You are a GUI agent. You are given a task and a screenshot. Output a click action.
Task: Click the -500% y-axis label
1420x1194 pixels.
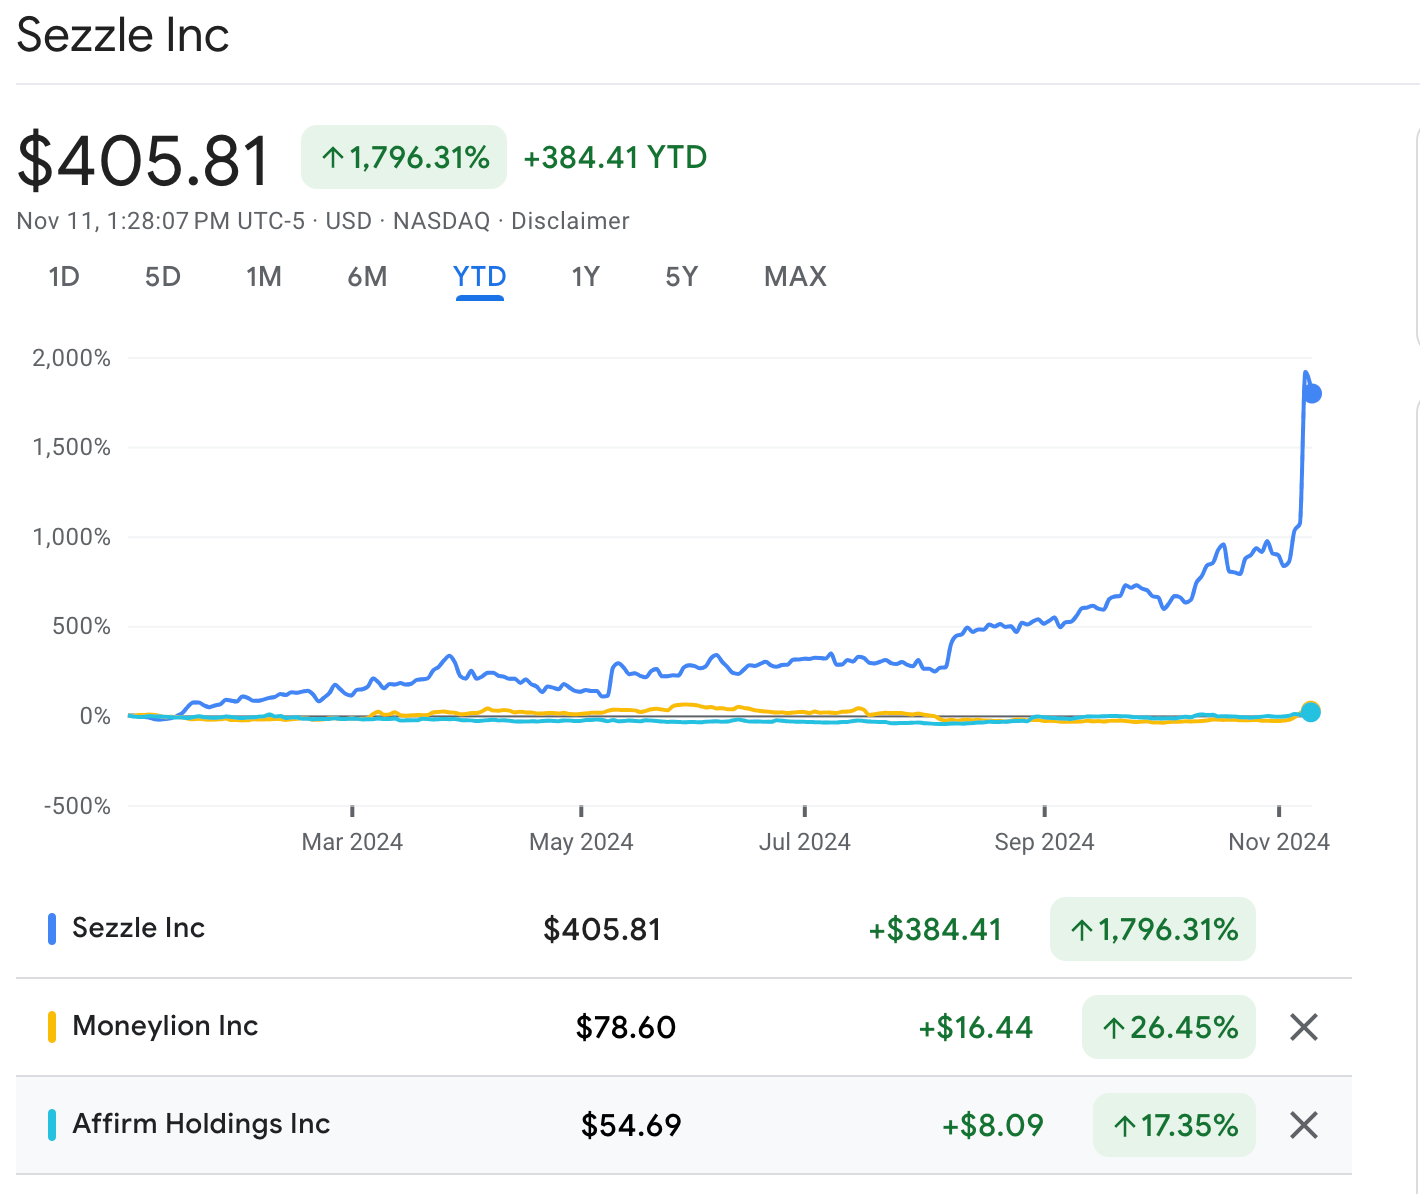pyautogui.click(x=77, y=806)
